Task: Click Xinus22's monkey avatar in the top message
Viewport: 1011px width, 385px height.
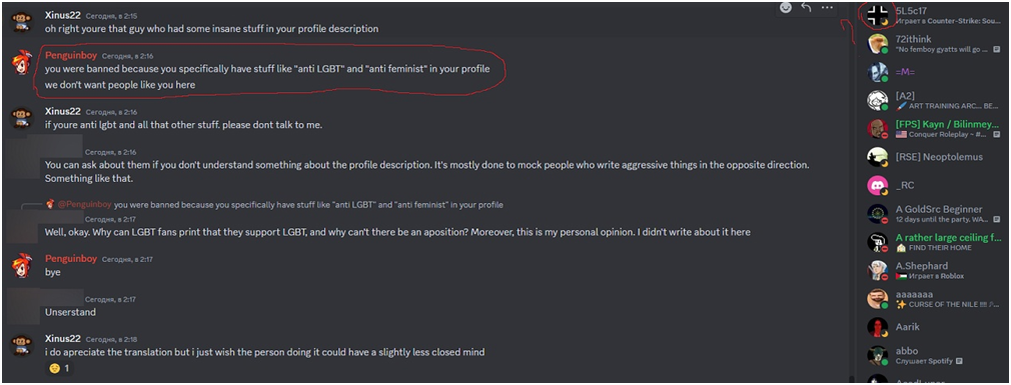Action: pyautogui.click(x=23, y=21)
